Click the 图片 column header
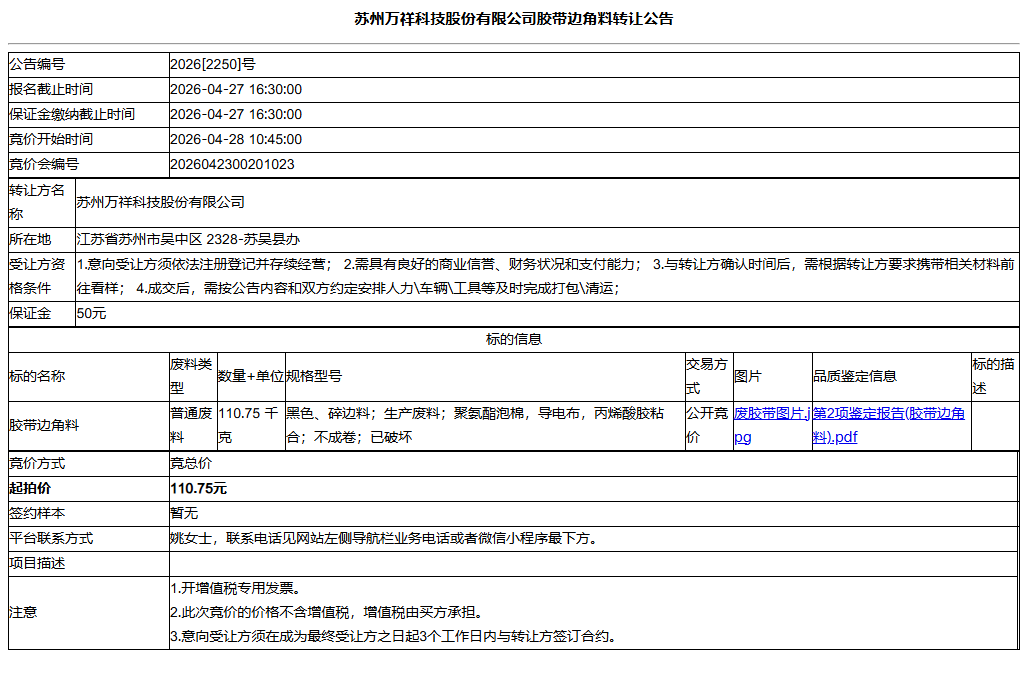Screen dimensions: 1028x693 (x=747, y=376)
